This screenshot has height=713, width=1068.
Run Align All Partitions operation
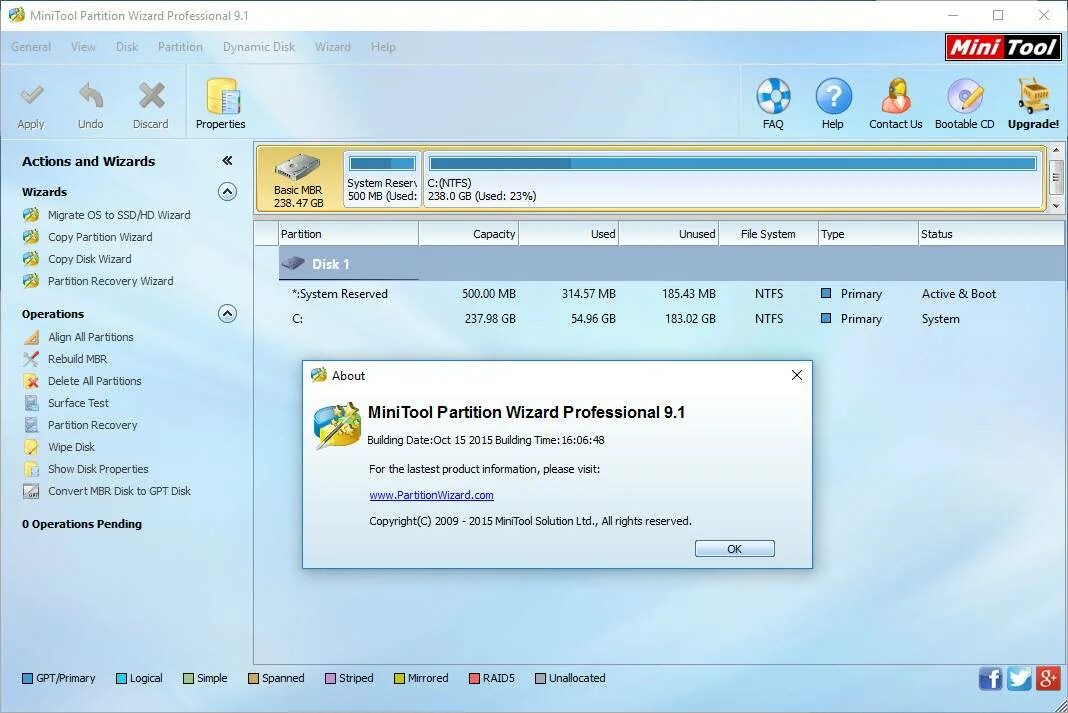click(91, 337)
